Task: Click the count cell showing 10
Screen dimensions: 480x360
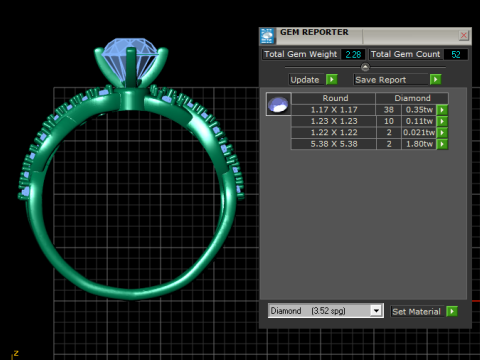Action: point(389,121)
